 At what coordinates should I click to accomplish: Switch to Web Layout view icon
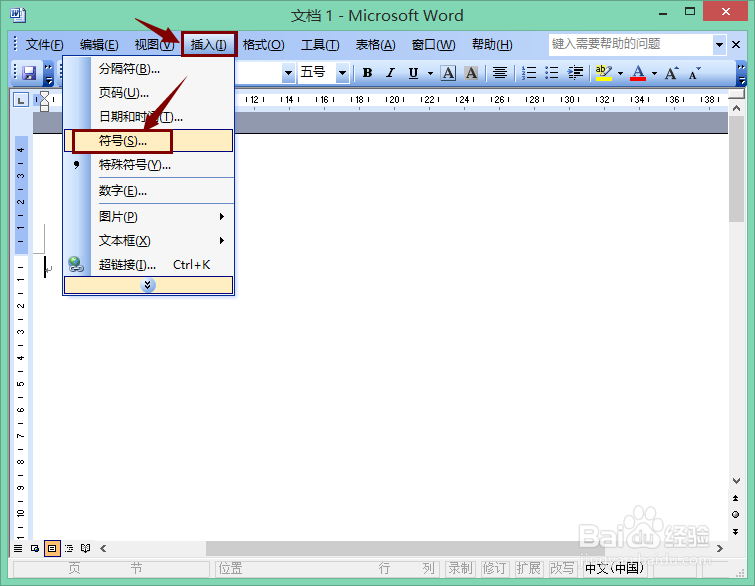point(35,548)
